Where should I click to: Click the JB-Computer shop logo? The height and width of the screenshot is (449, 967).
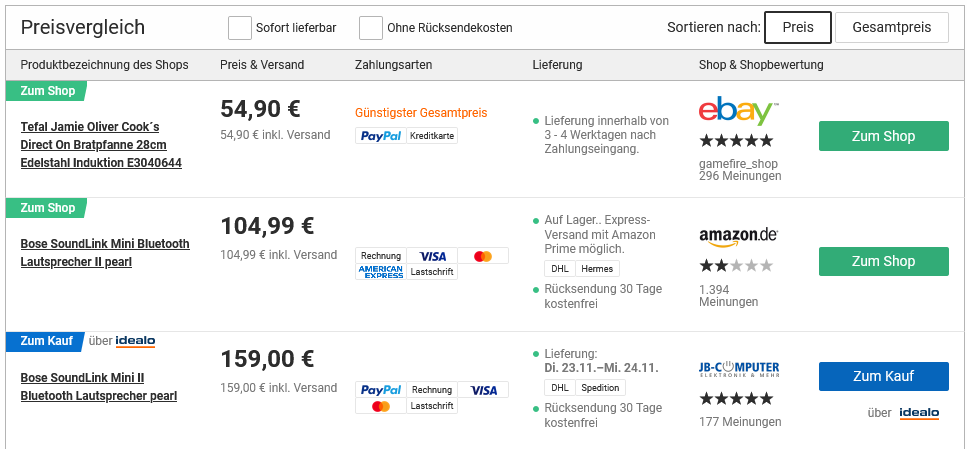click(739, 368)
